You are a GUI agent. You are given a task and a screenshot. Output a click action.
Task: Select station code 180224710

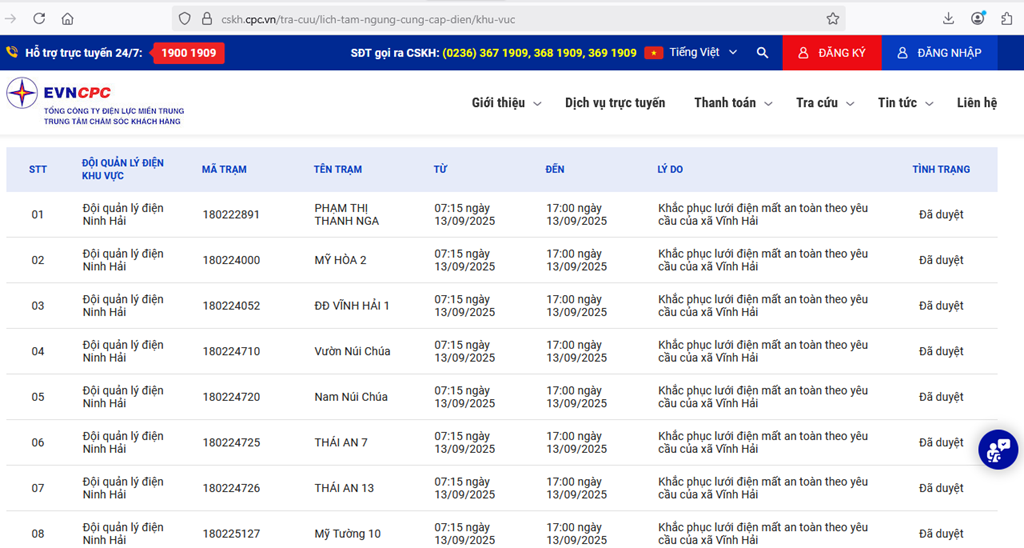[x=231, y=351]
